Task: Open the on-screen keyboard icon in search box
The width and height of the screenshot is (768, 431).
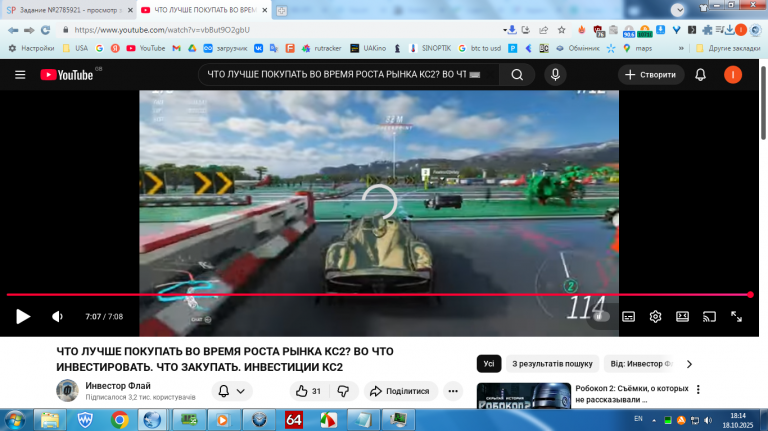Action: tap(475, 75)
